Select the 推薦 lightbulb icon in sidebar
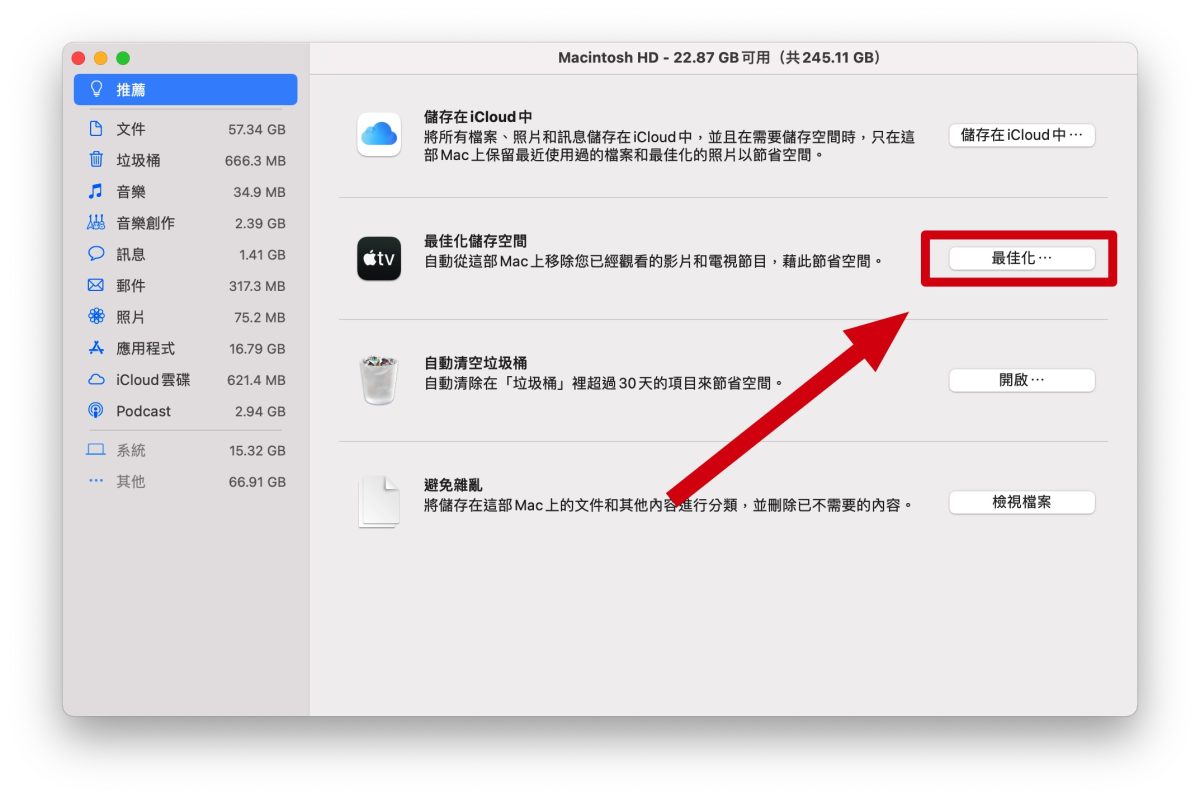The height and width of the screenshot is (799, 1200). click(96, 89)
